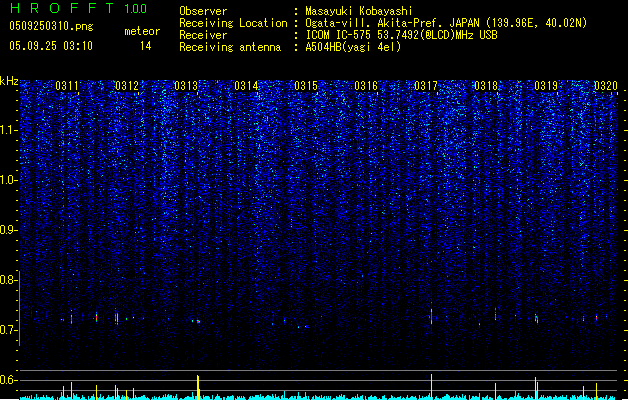629x400 pixels.
Task: Click the 'Receiving Location' field label
Action: pos(233,23)
